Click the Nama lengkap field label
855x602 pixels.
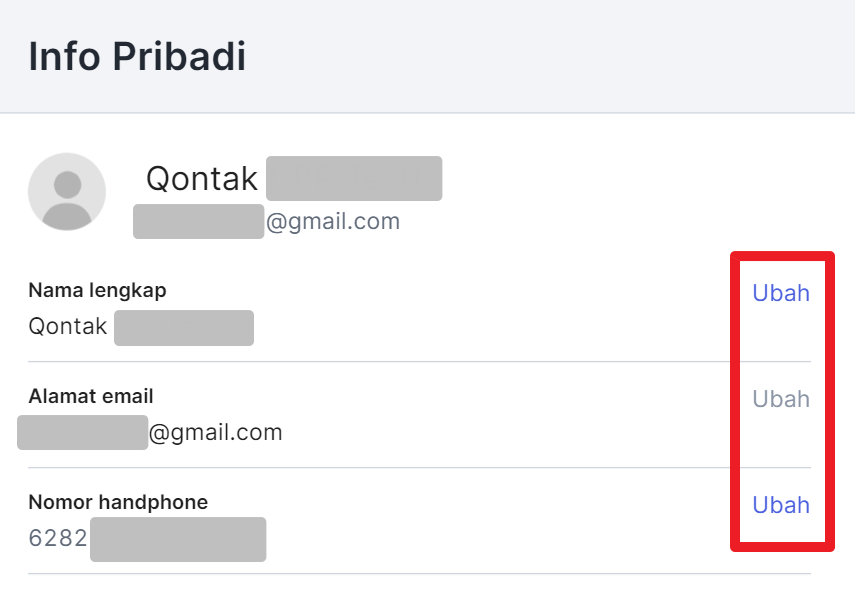[97, 290]
